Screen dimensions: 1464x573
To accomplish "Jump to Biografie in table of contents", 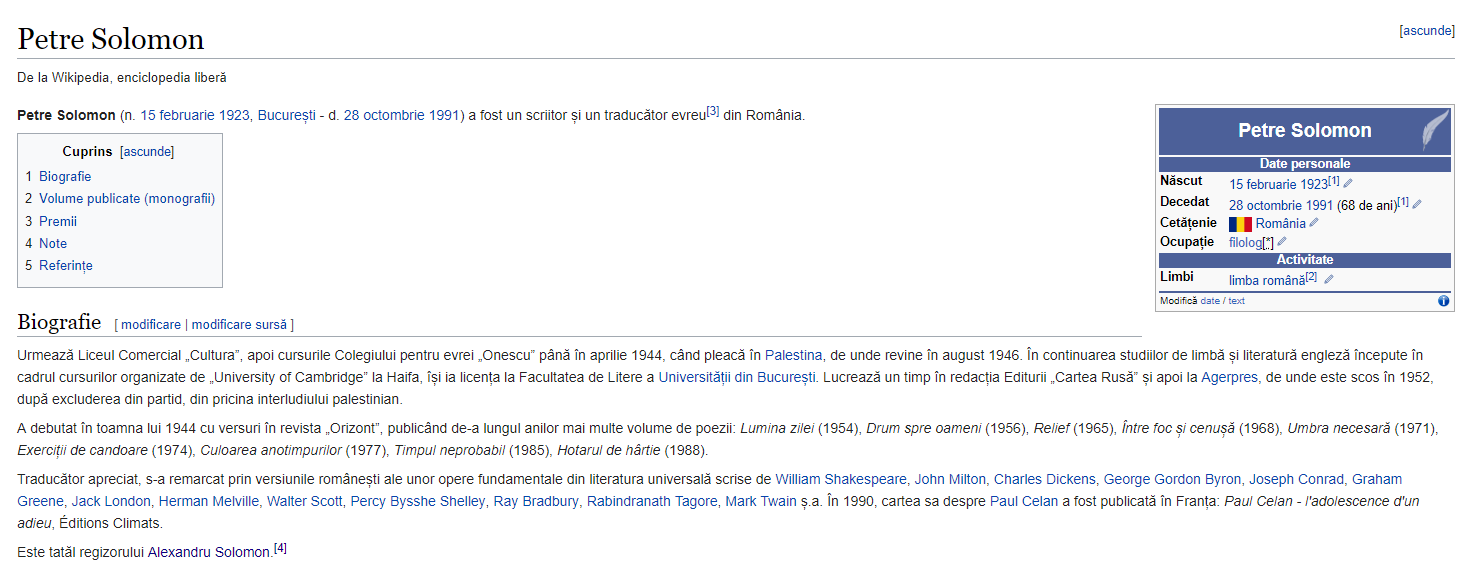I will tap(65, 177).
